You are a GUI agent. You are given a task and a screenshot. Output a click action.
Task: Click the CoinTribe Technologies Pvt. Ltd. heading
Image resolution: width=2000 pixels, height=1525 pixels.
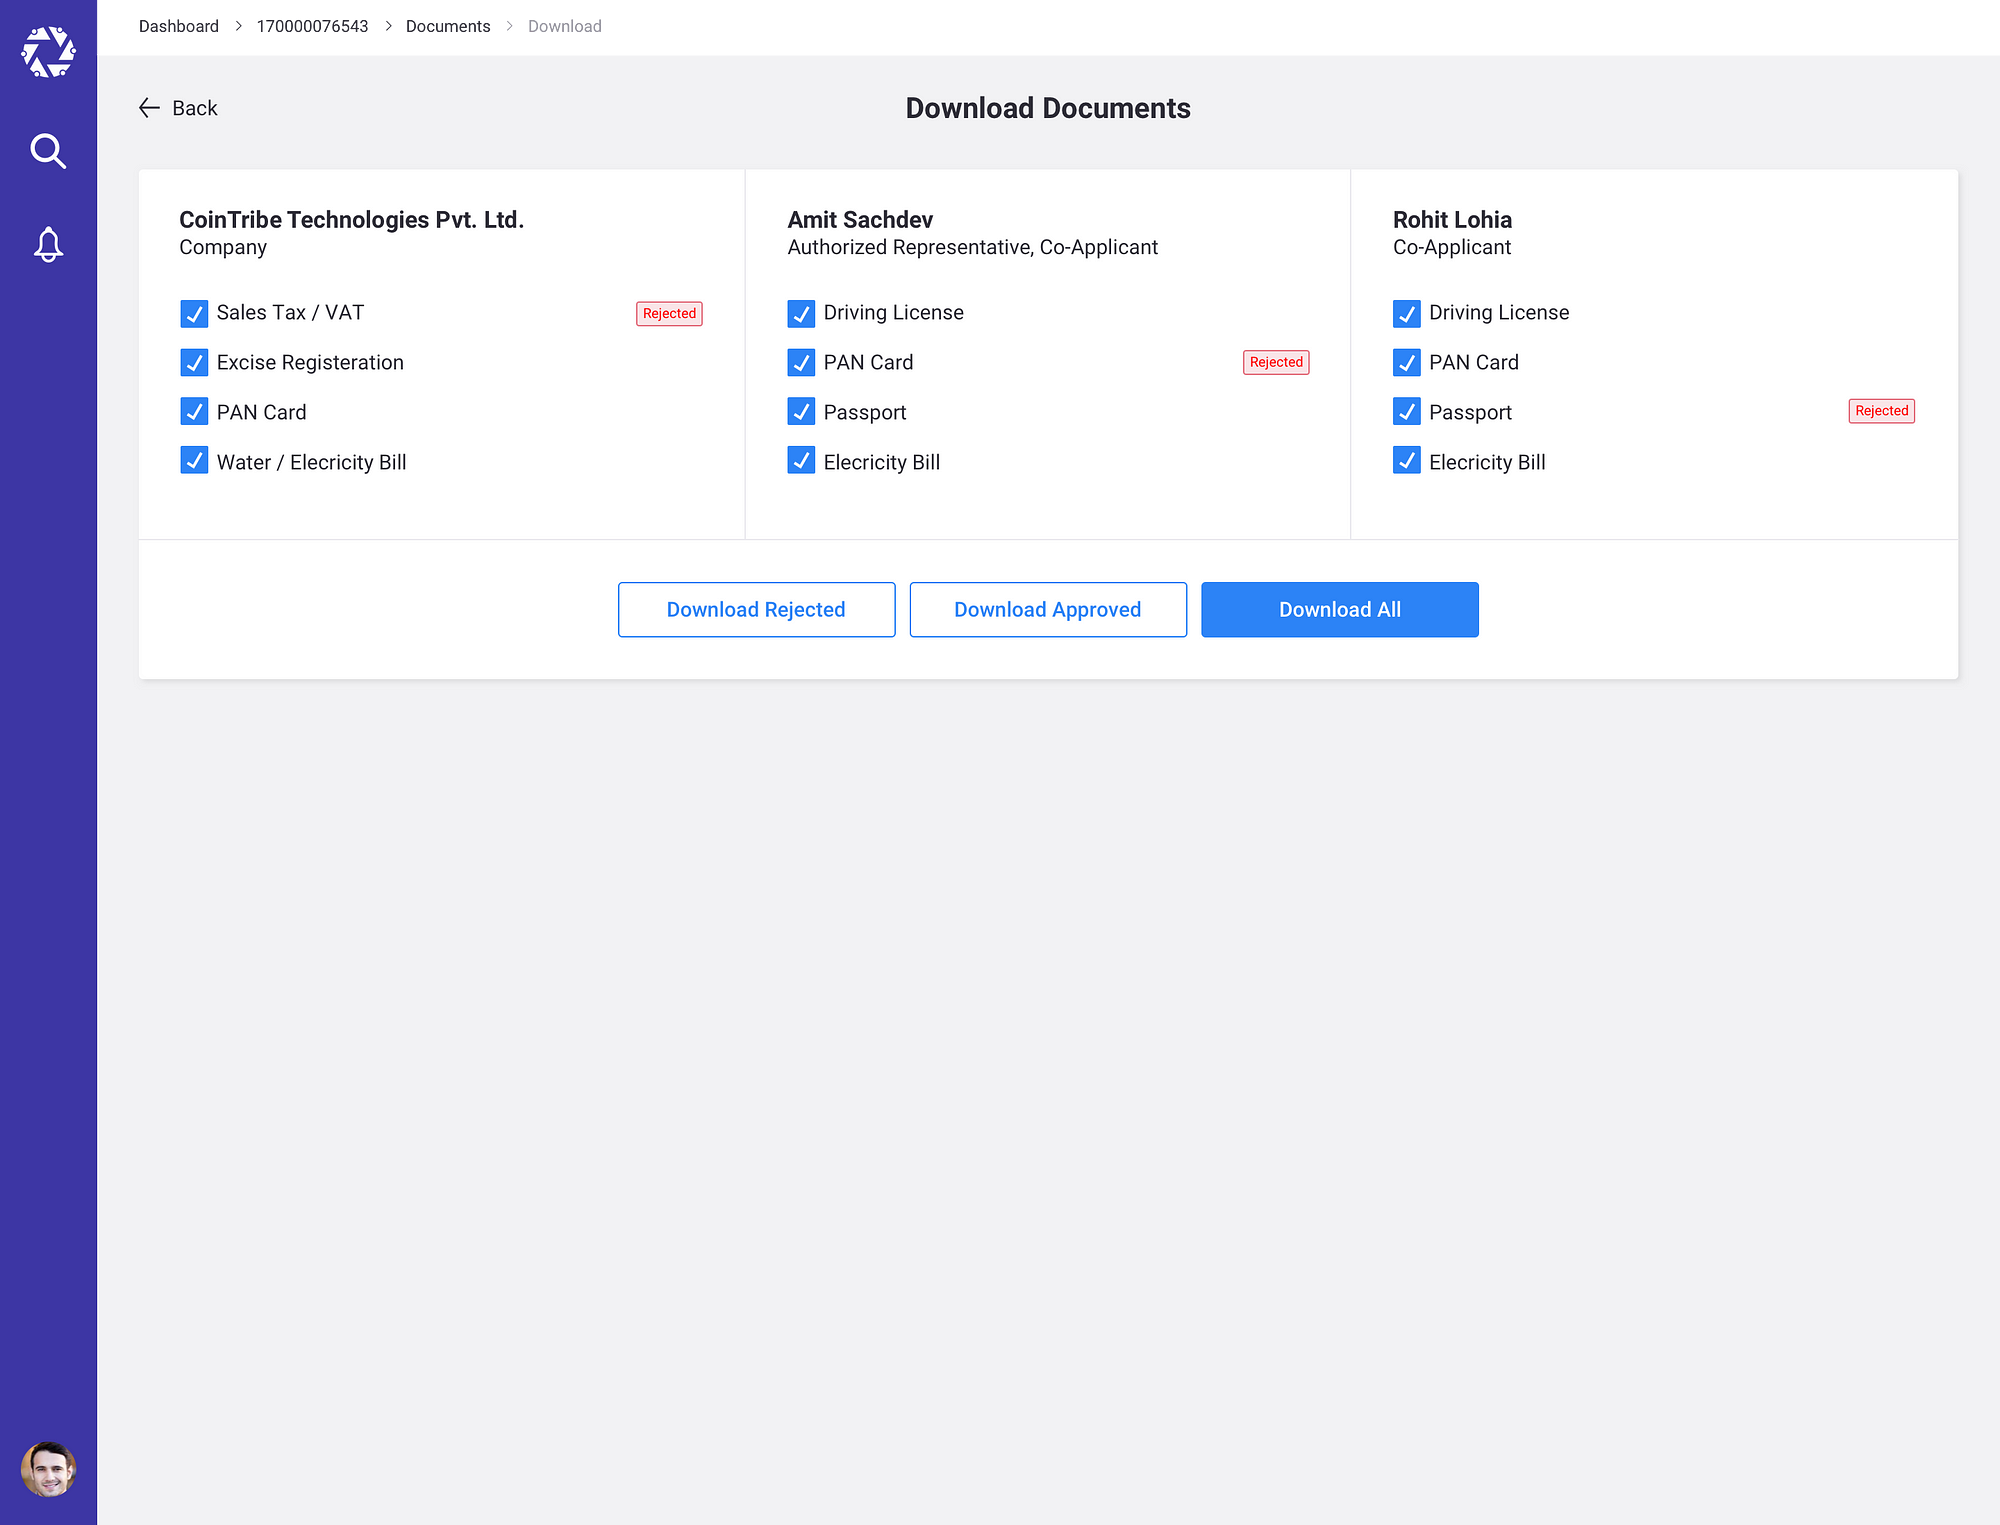[352, 220]
